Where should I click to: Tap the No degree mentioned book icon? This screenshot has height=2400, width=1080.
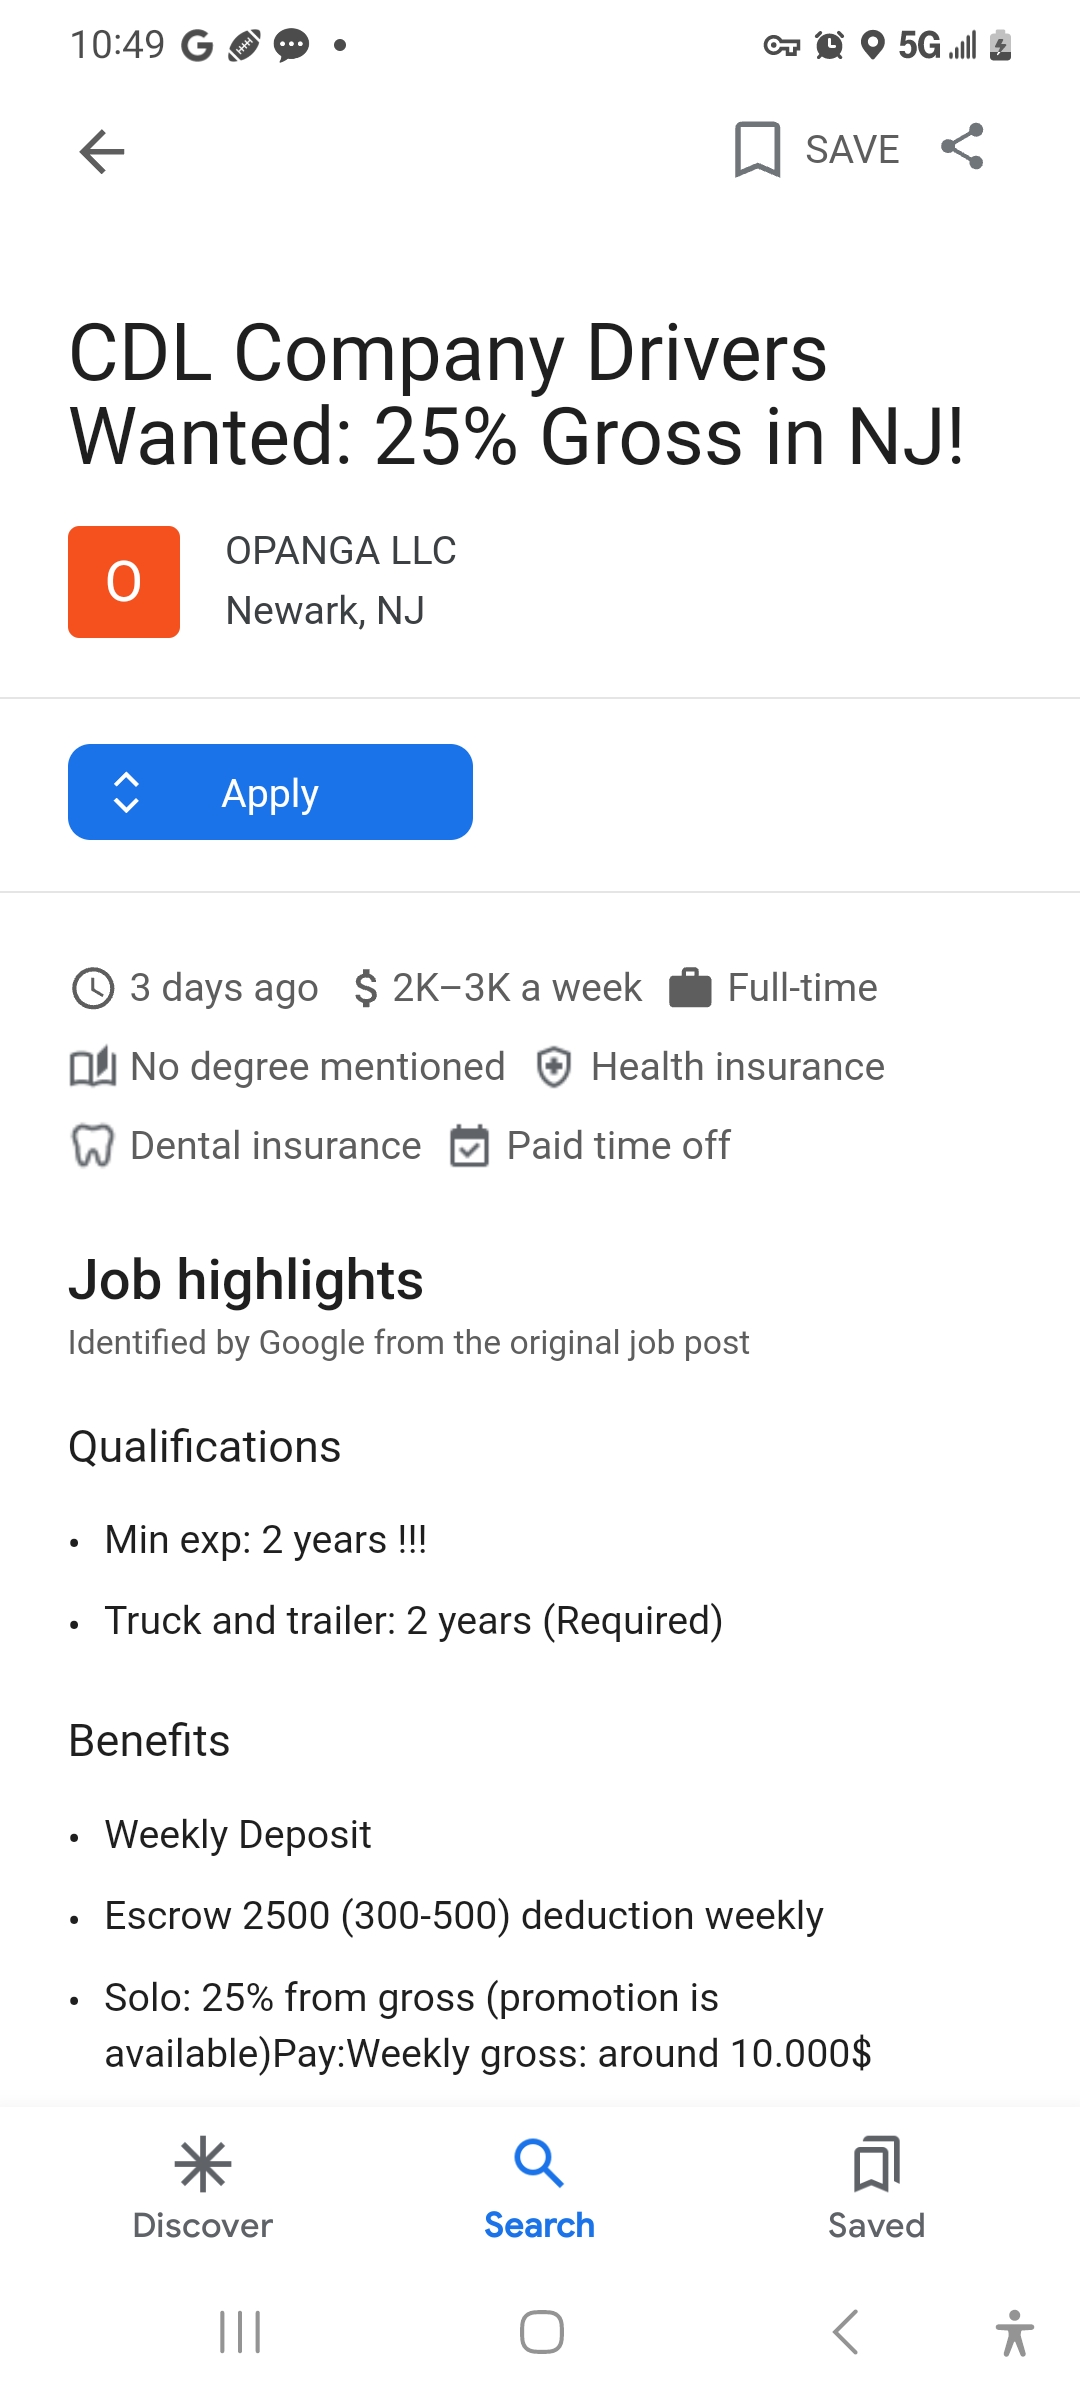point(93,1067)
